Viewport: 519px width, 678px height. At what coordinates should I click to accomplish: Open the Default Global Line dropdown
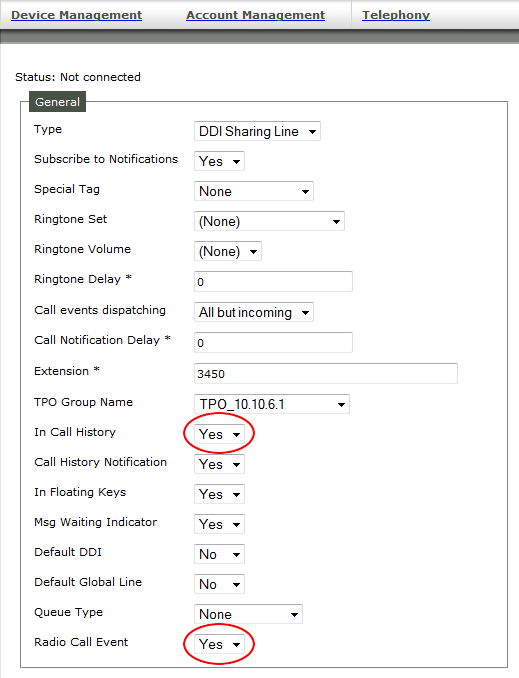point(219,584)
